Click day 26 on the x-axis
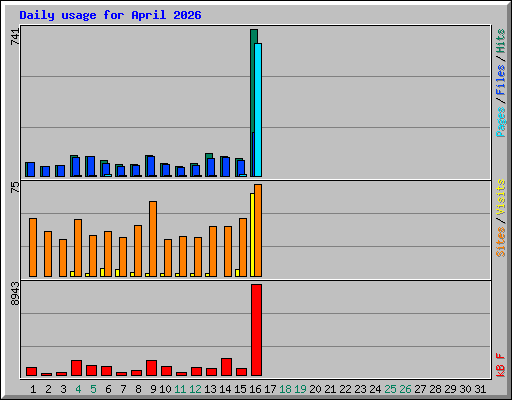Image resolution: width=512 pixels, height=400 pixels. 405,389
